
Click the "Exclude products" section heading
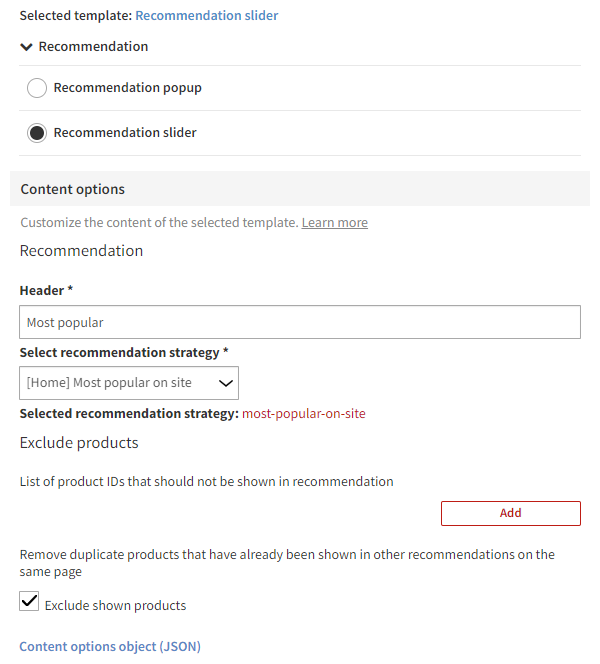(x=79, y=442)
